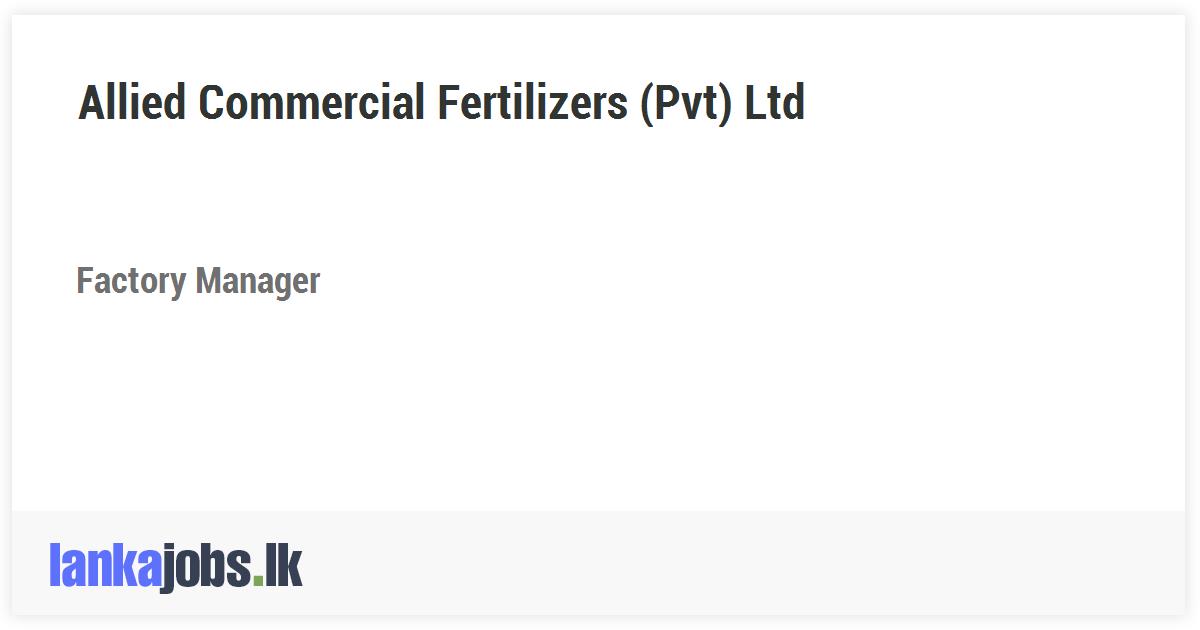Image resolution: width=1200 pixels, height=630 pixels.
Task: Click the empty white card area below Factory Manager
Action: [600, 410]
